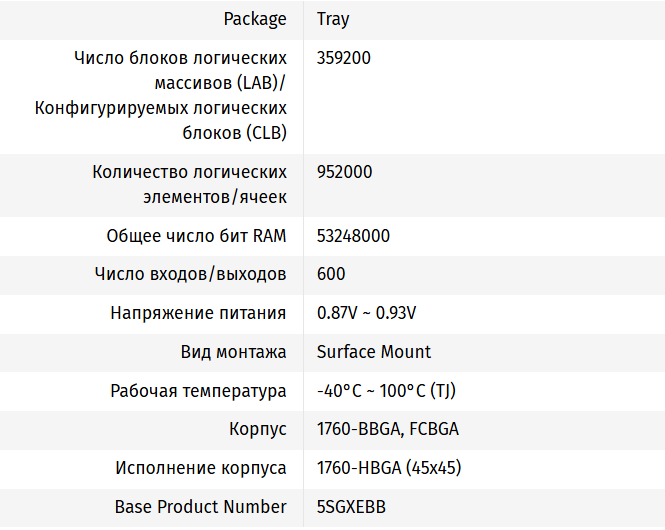Select the value 952000
This screenshot has height=530, width=665.
344,172
